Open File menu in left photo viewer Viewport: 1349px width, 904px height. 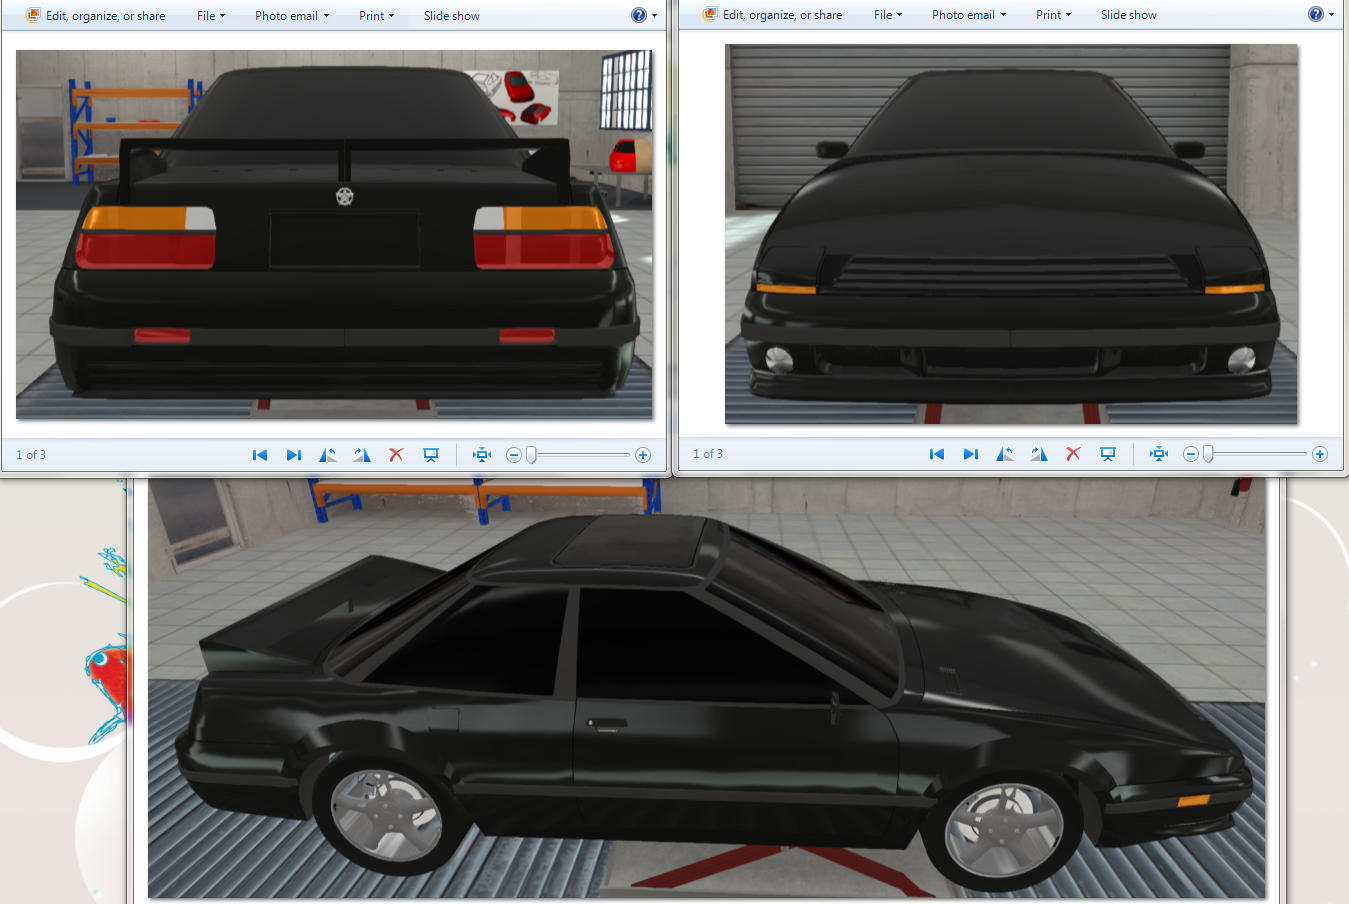tap(211, 16)
